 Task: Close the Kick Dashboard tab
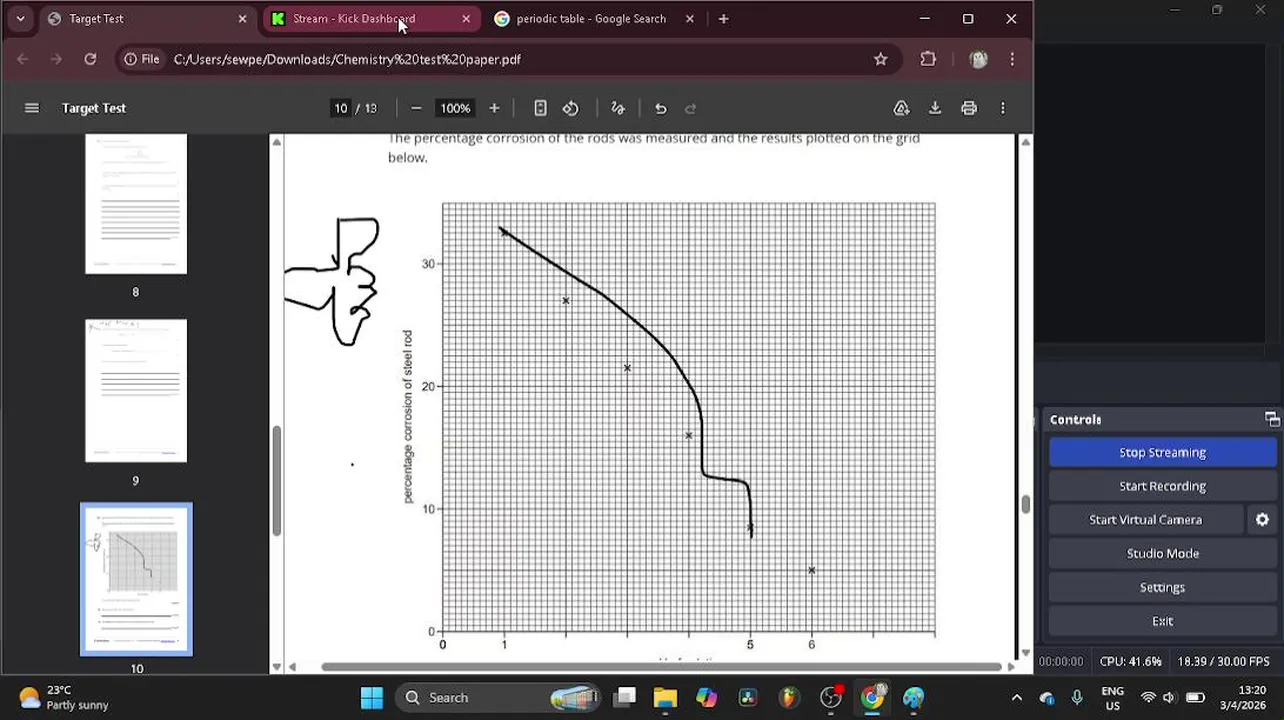pyautogui.click(x=466, y=18)
